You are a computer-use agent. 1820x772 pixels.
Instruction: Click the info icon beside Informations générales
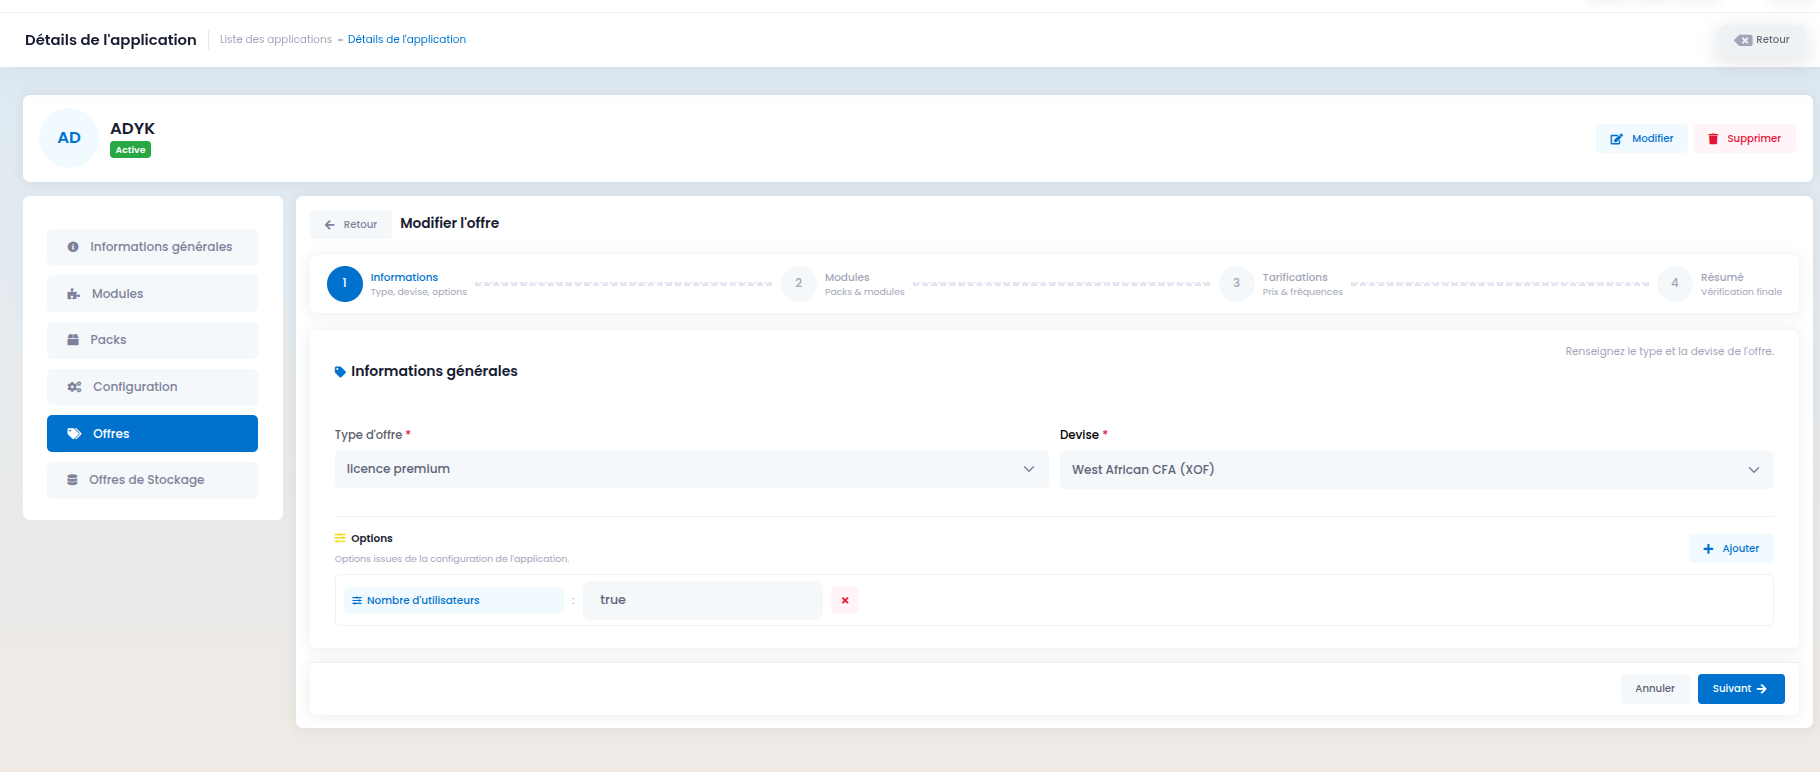coord(73,247)
